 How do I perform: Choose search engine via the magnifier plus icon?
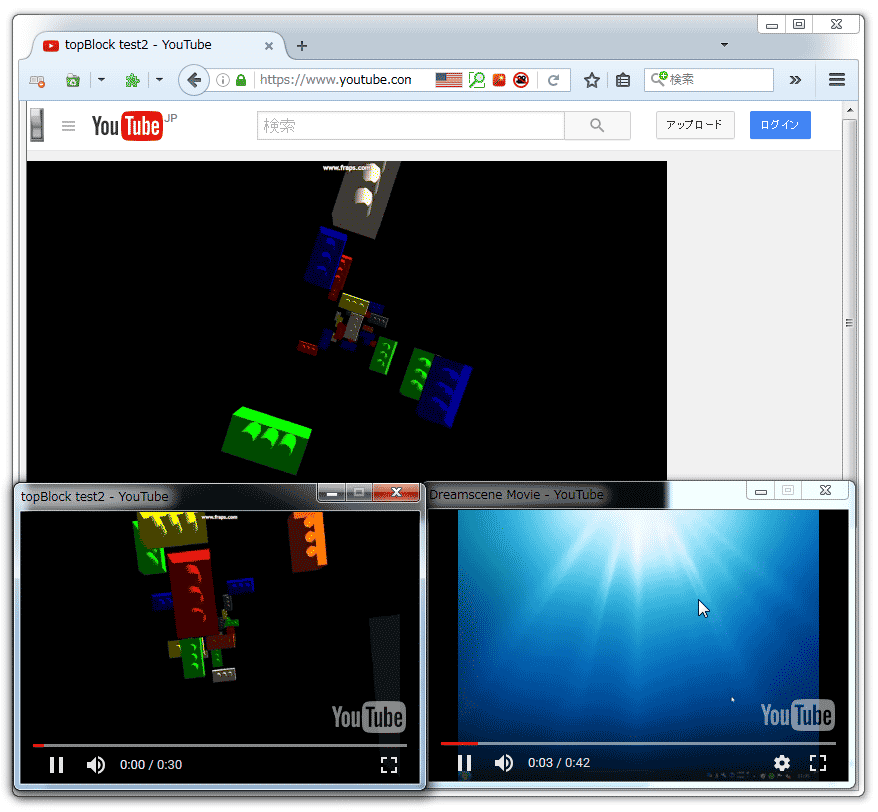click(x=658, y=78)
